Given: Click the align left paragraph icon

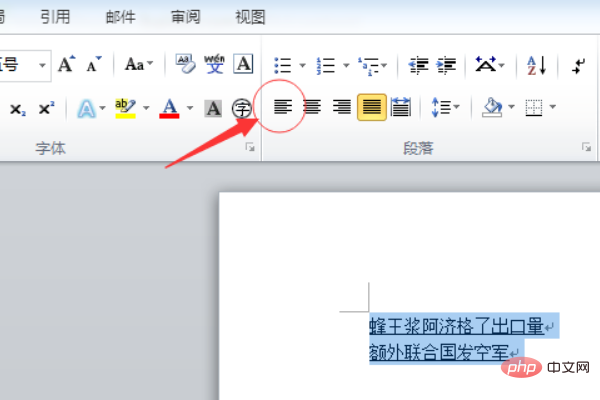Looking at the screenshot, I should (x=284, y=107).
